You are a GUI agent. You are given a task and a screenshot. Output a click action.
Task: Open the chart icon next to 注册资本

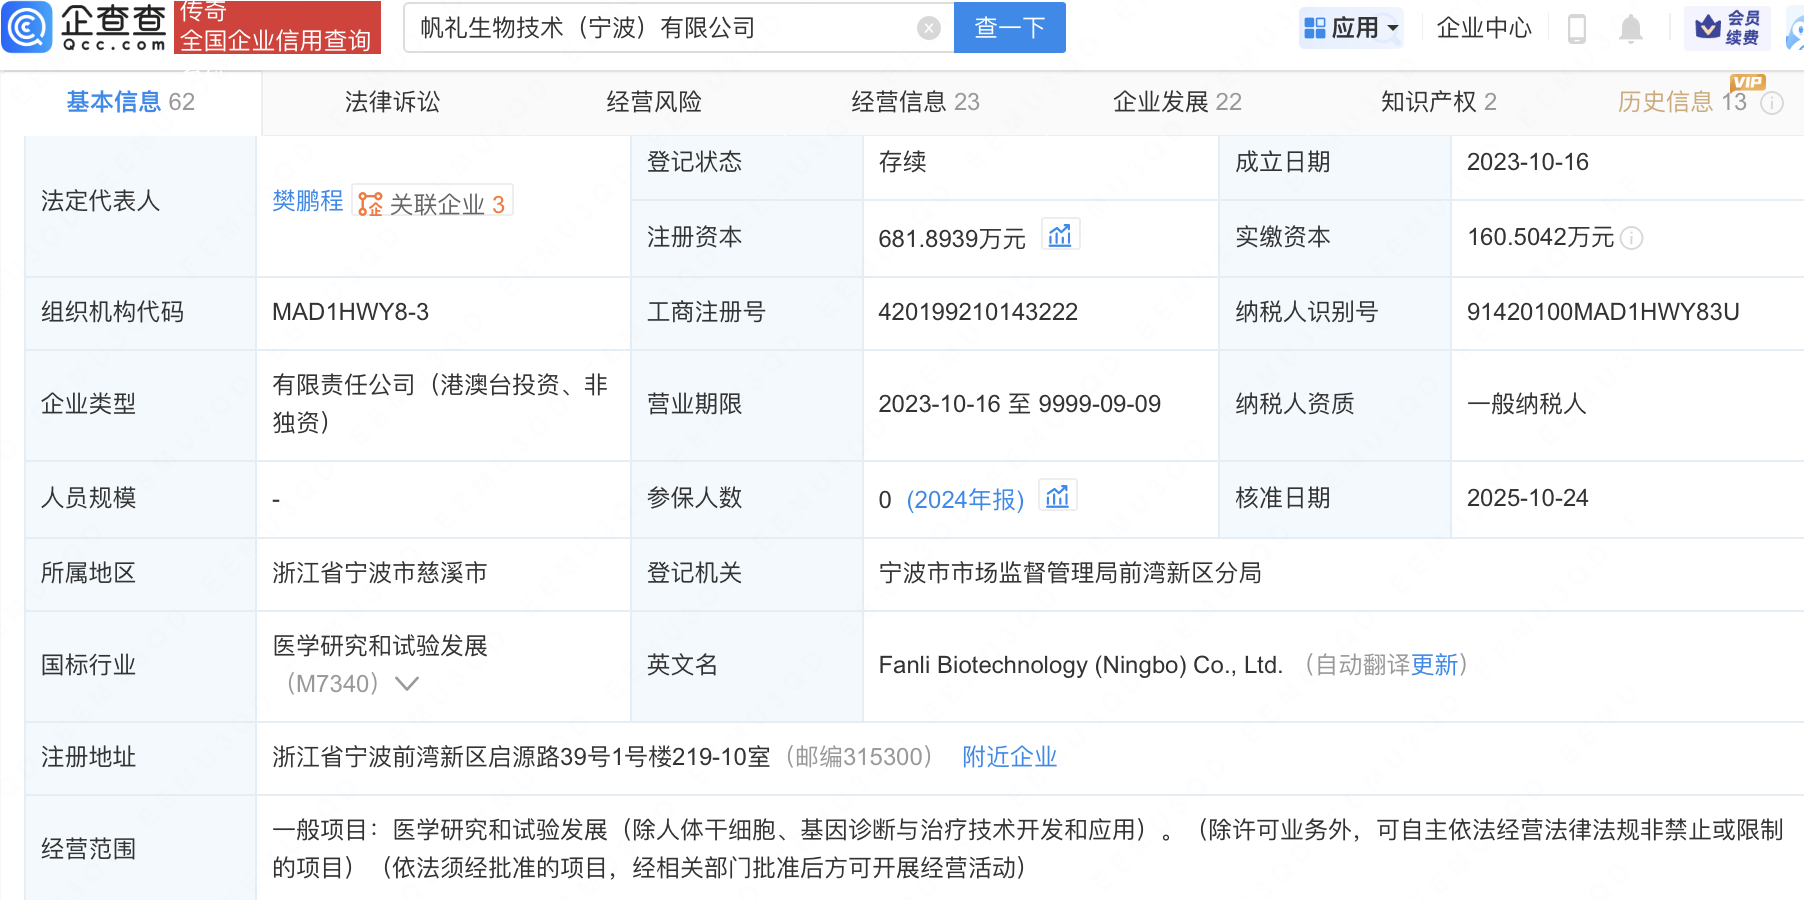1060,234
